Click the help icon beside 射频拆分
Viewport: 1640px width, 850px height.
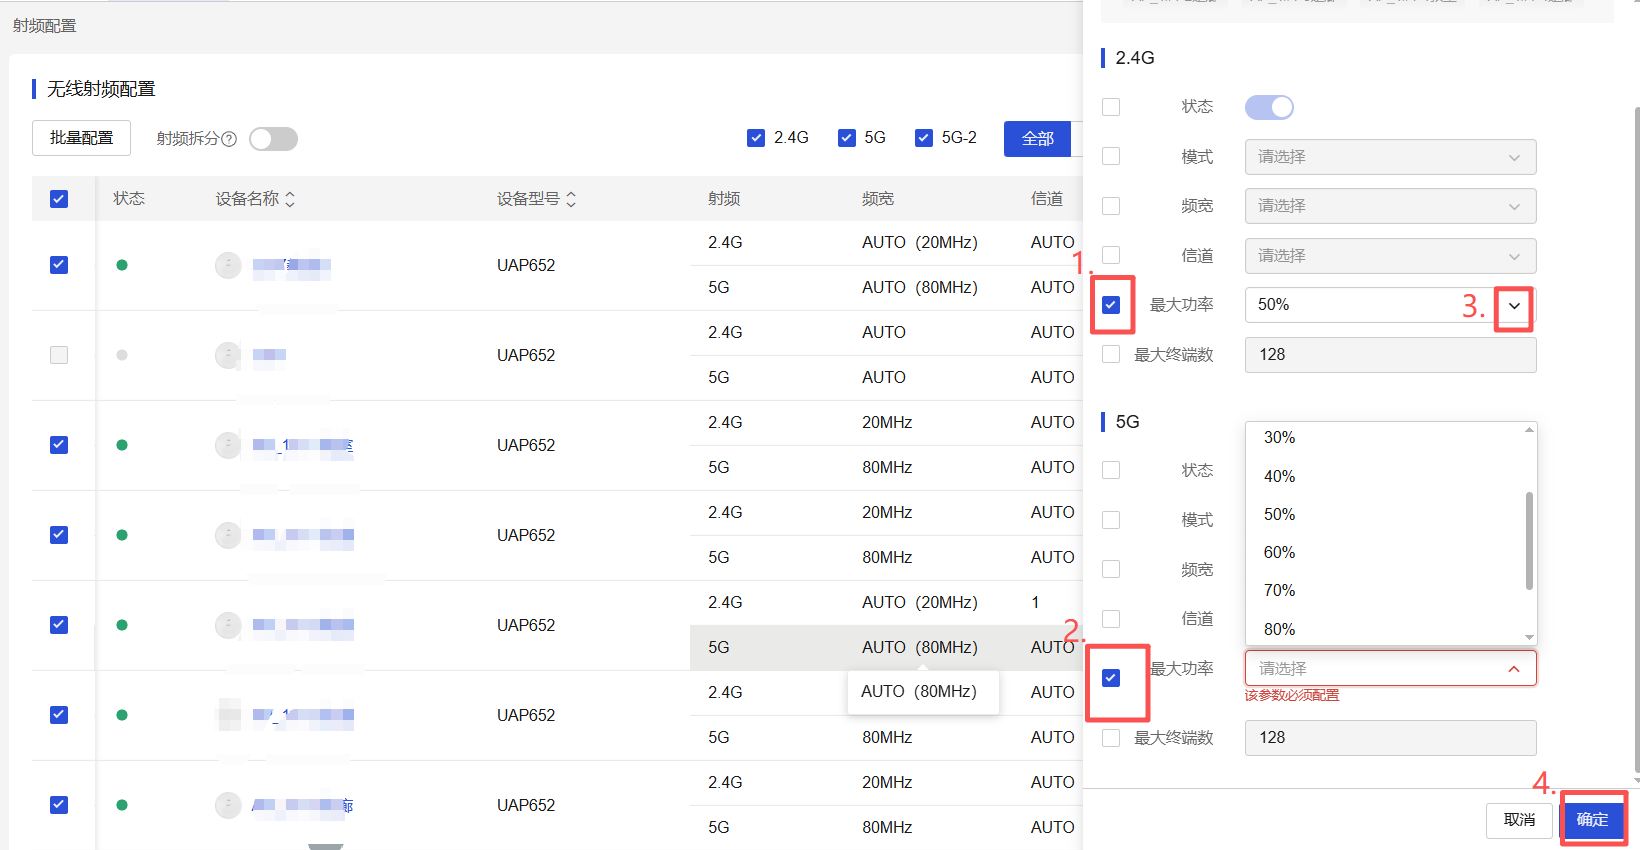pos(229,139)
